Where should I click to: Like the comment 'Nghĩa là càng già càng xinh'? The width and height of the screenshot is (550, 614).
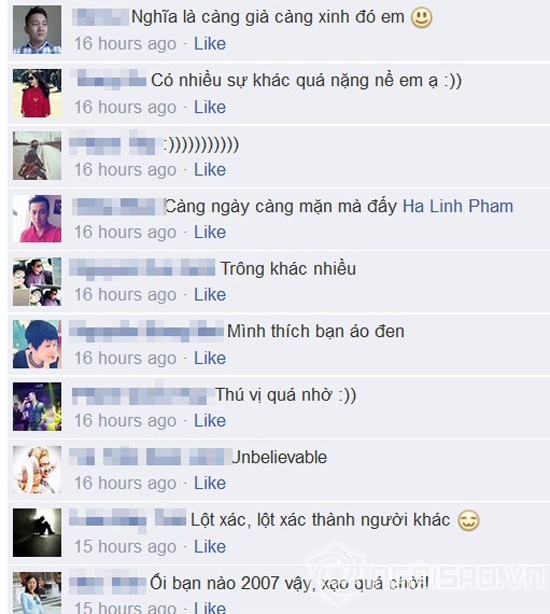[210, 43]
